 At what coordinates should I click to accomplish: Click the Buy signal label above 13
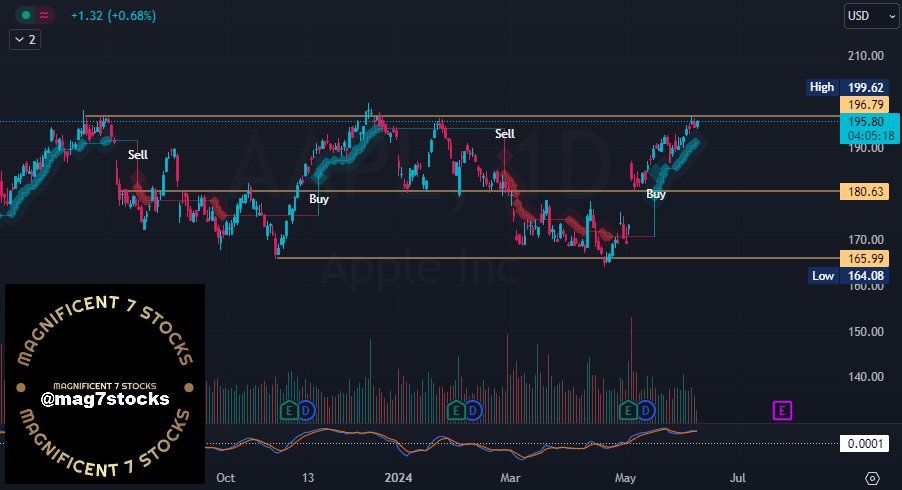[x=319, y=199]
